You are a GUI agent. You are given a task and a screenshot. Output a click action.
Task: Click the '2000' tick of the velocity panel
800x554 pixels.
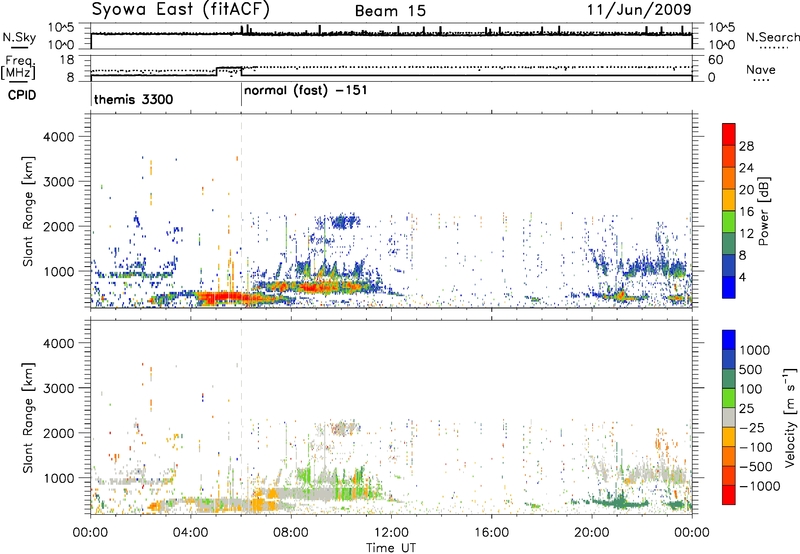(58, 433)
